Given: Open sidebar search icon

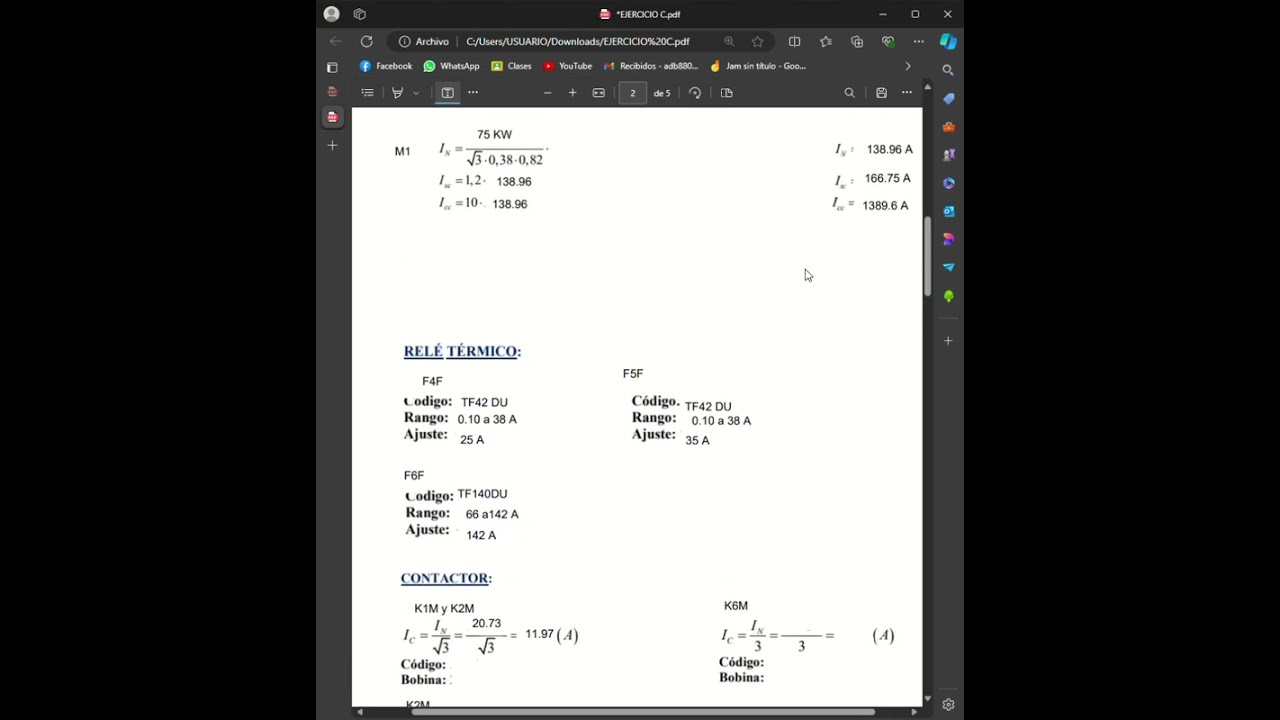Looking at the screenshot, I should pos(948,70).
